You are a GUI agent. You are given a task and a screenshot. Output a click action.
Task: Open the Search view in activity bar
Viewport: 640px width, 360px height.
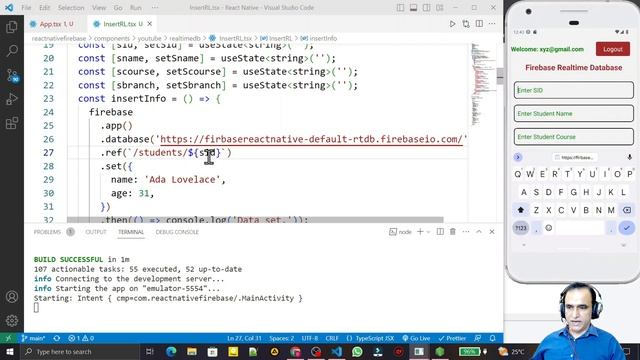(12, 51)
